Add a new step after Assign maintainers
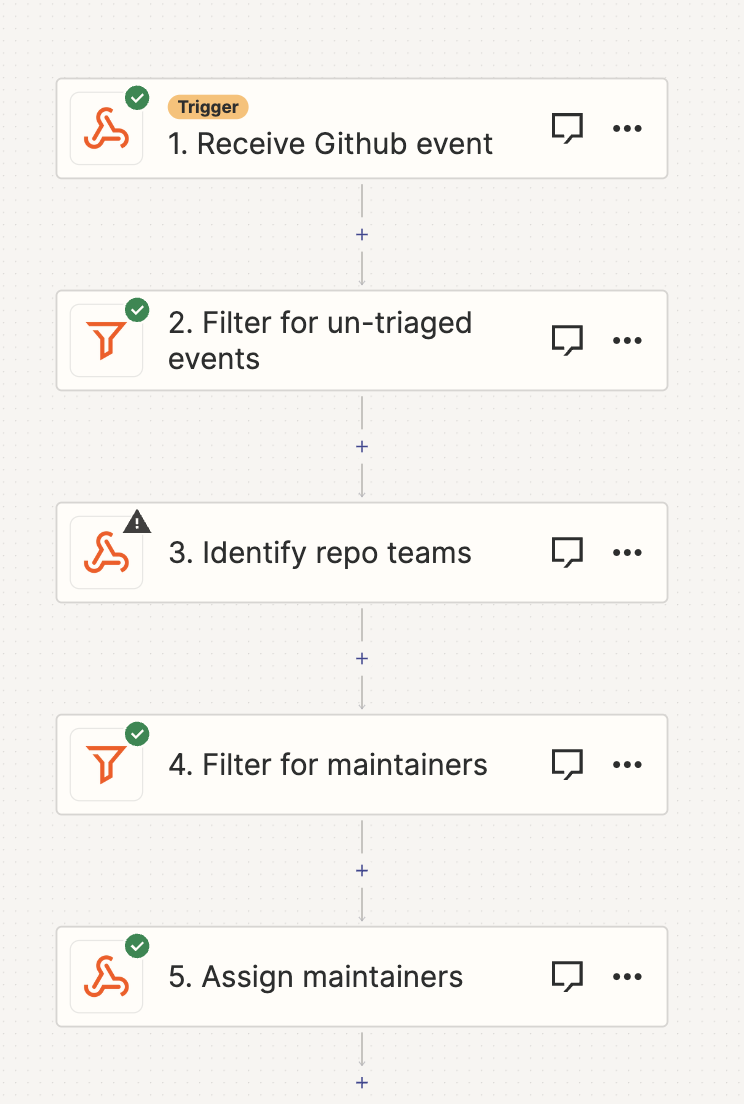Viewport: 744px width, 1104px height. point(361,1082)
